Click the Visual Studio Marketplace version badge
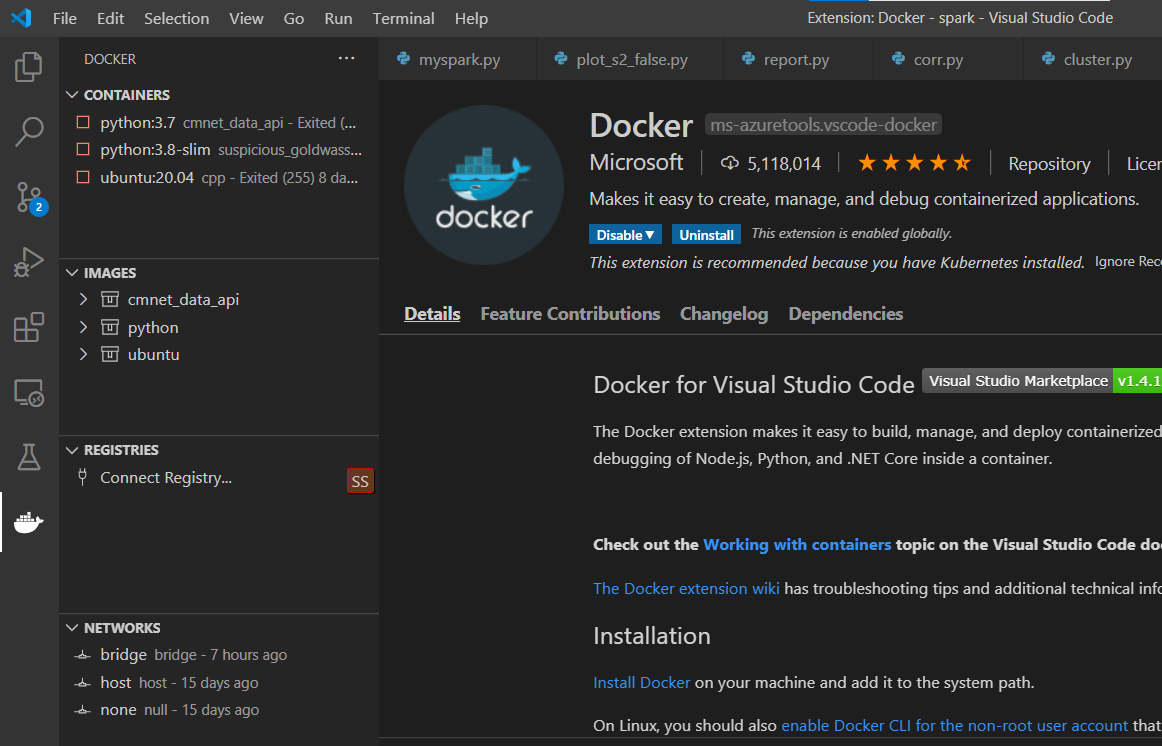 pyautogui.click(x=1043, y=381)
